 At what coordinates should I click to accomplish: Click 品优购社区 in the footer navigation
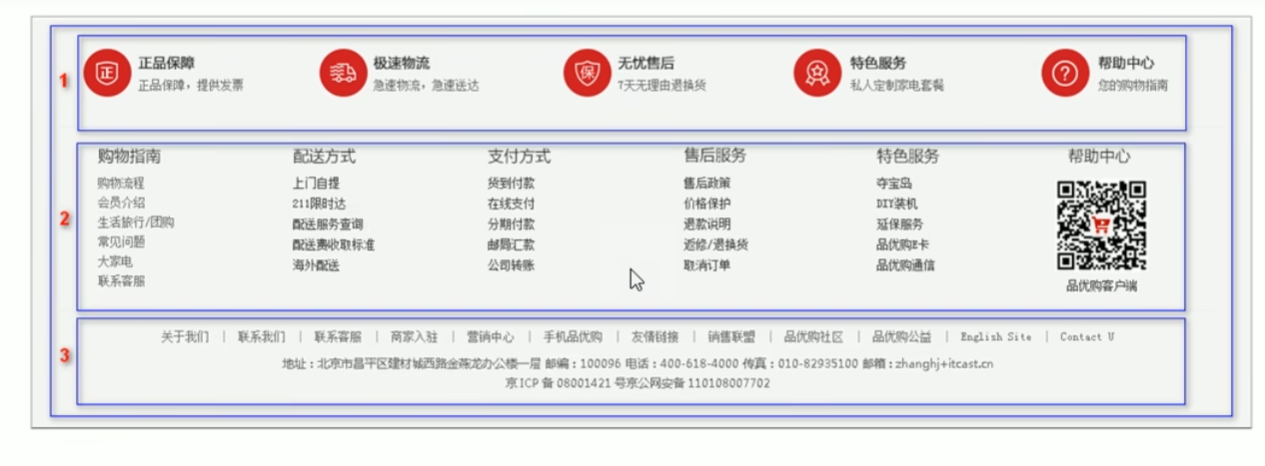pyautogui.click(x=813, y=337)
